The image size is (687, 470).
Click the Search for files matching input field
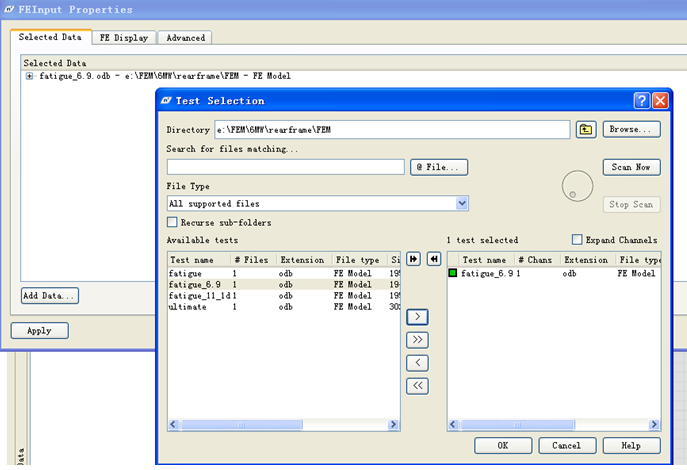pyautogui.click(x=286, y=167)
